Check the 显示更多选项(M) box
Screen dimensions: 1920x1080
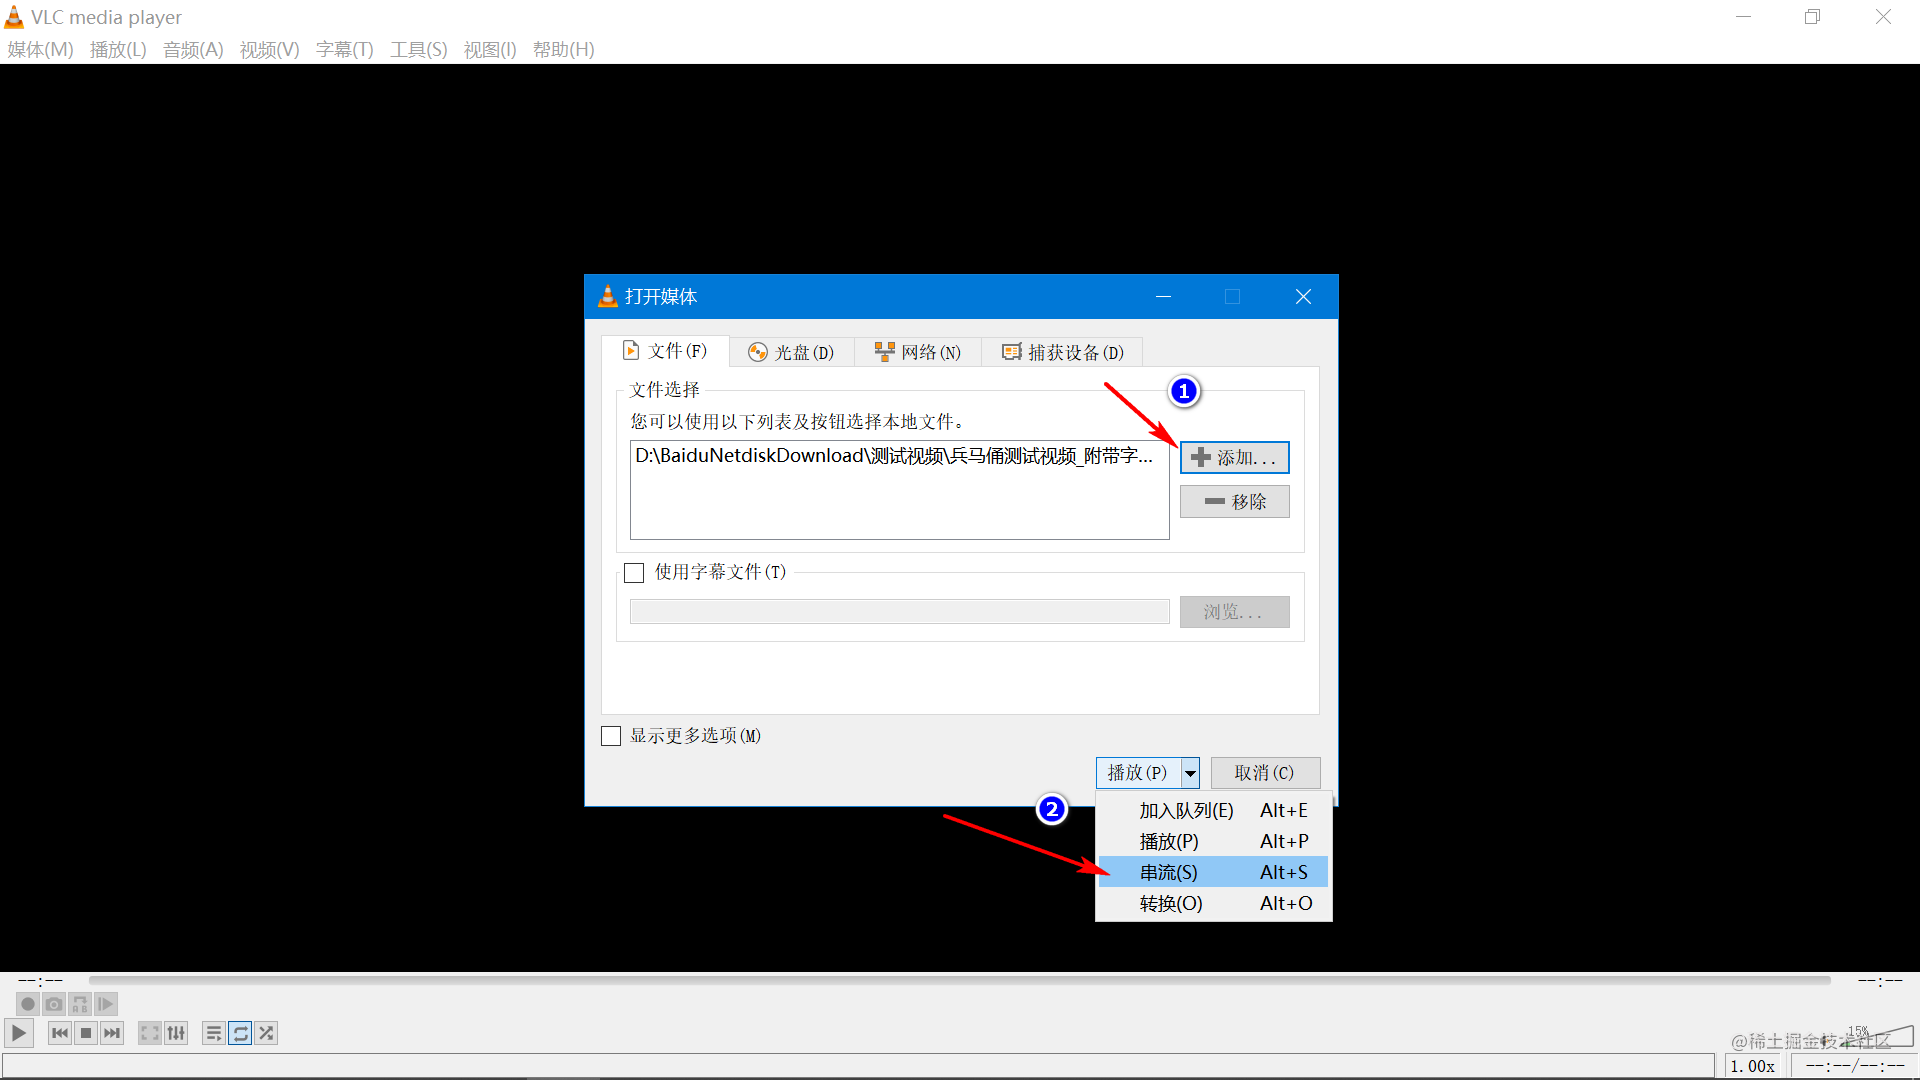pyautogui.click(x=611, y=736)
